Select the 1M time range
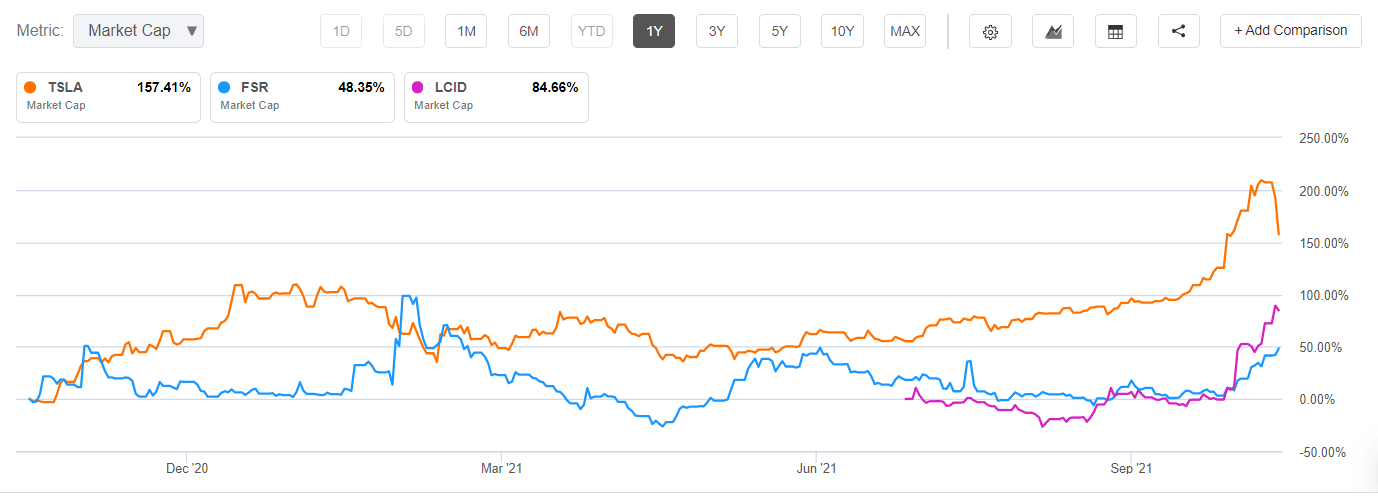Screen dimensions: 1378x496 point(466,31)
